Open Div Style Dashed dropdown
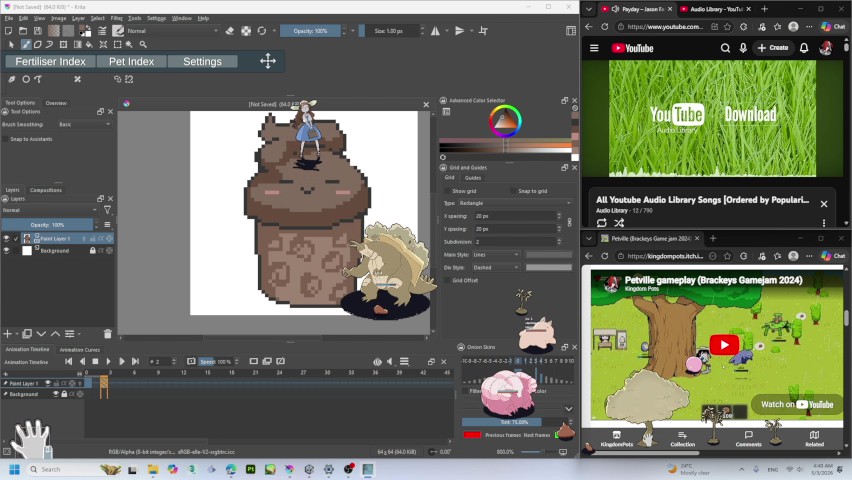Screen dimensions: 852x480 coord(496,267)
